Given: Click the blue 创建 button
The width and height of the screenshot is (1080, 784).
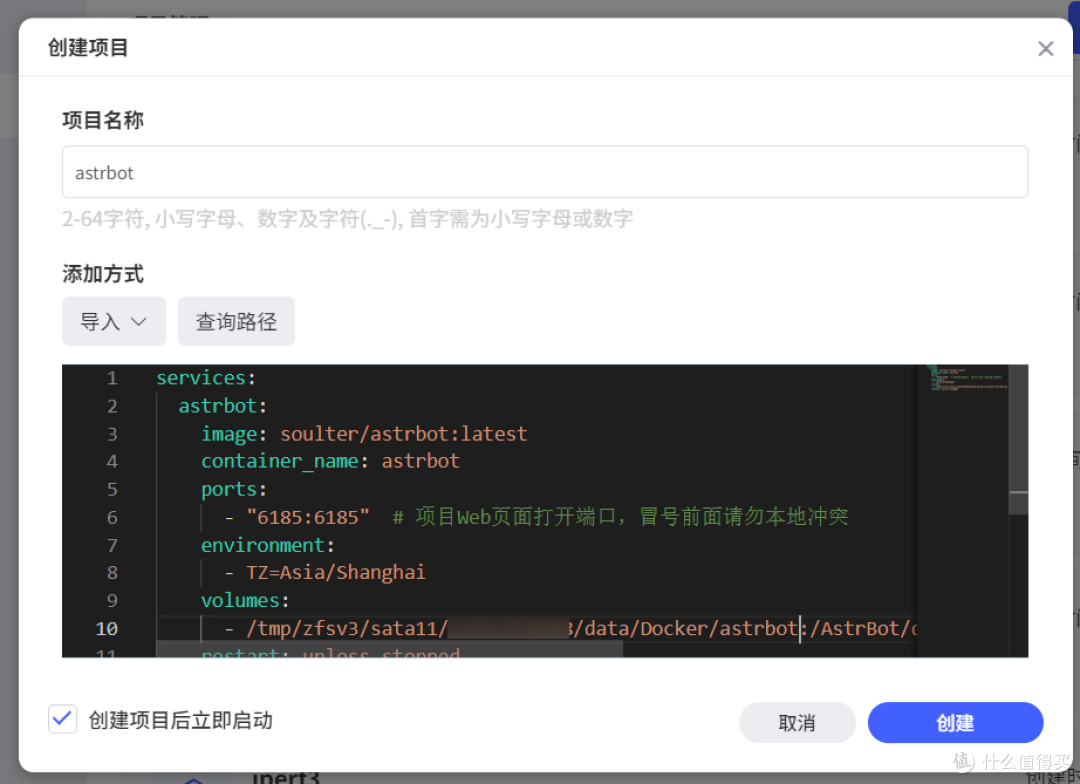Looking at the screenshot, I should coord(955,722).
